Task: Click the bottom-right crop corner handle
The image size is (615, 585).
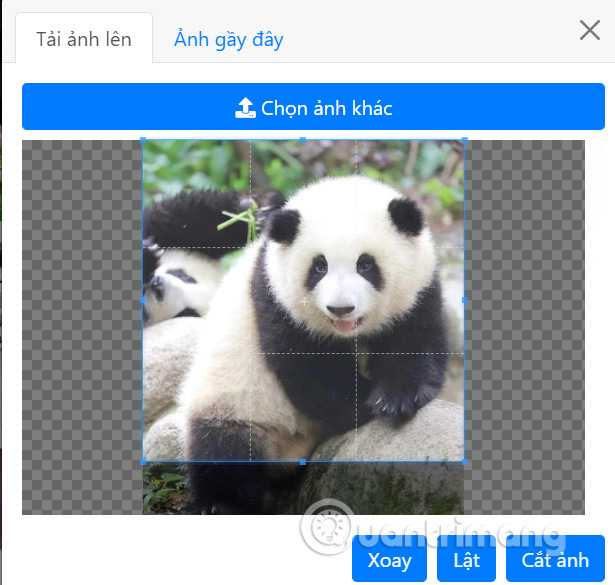Action: point(465,462)
